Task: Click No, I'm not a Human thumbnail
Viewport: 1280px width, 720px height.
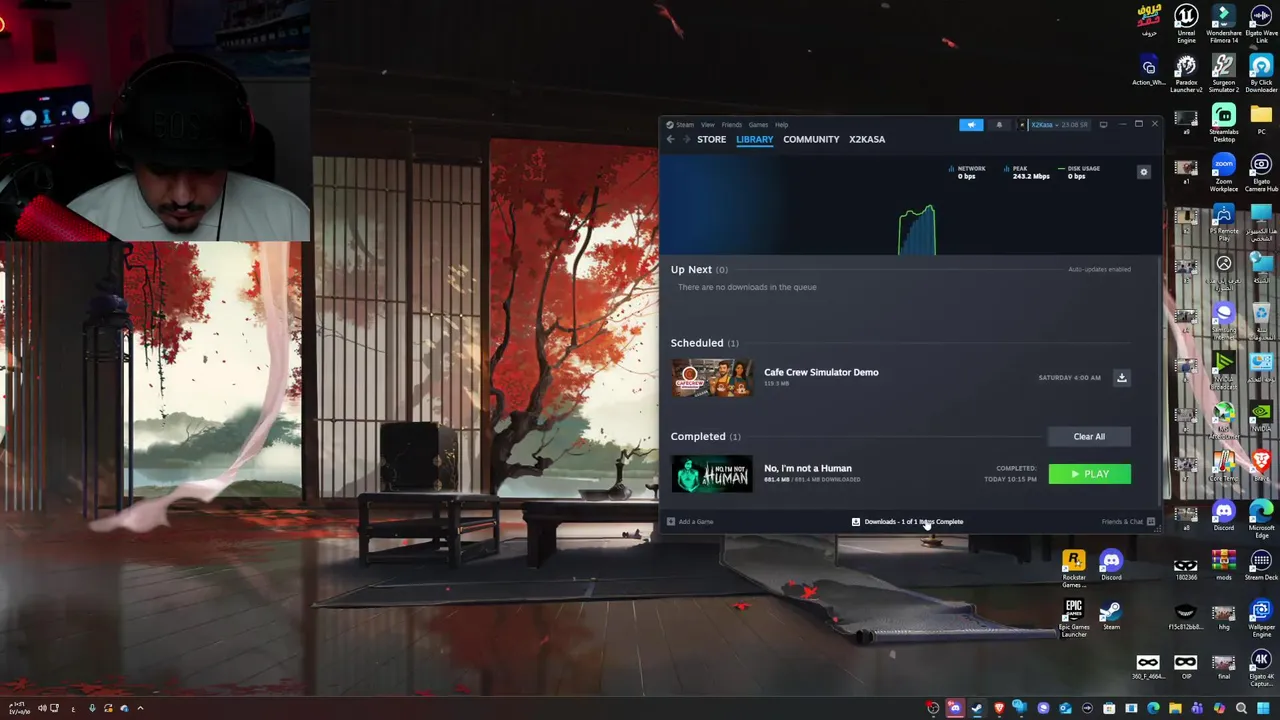Action: coord(712,474)
